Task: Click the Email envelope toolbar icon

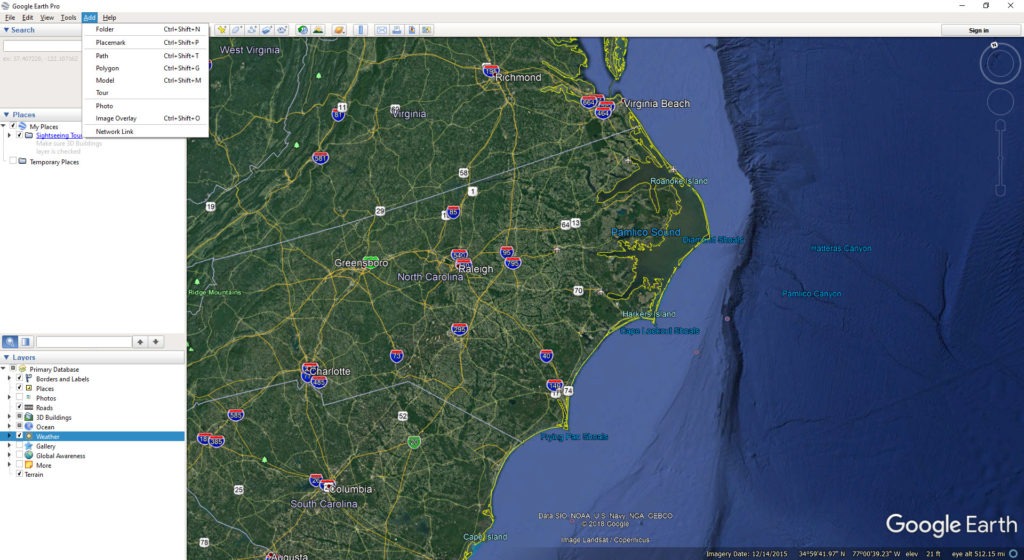Action: [x=382, y=30]
